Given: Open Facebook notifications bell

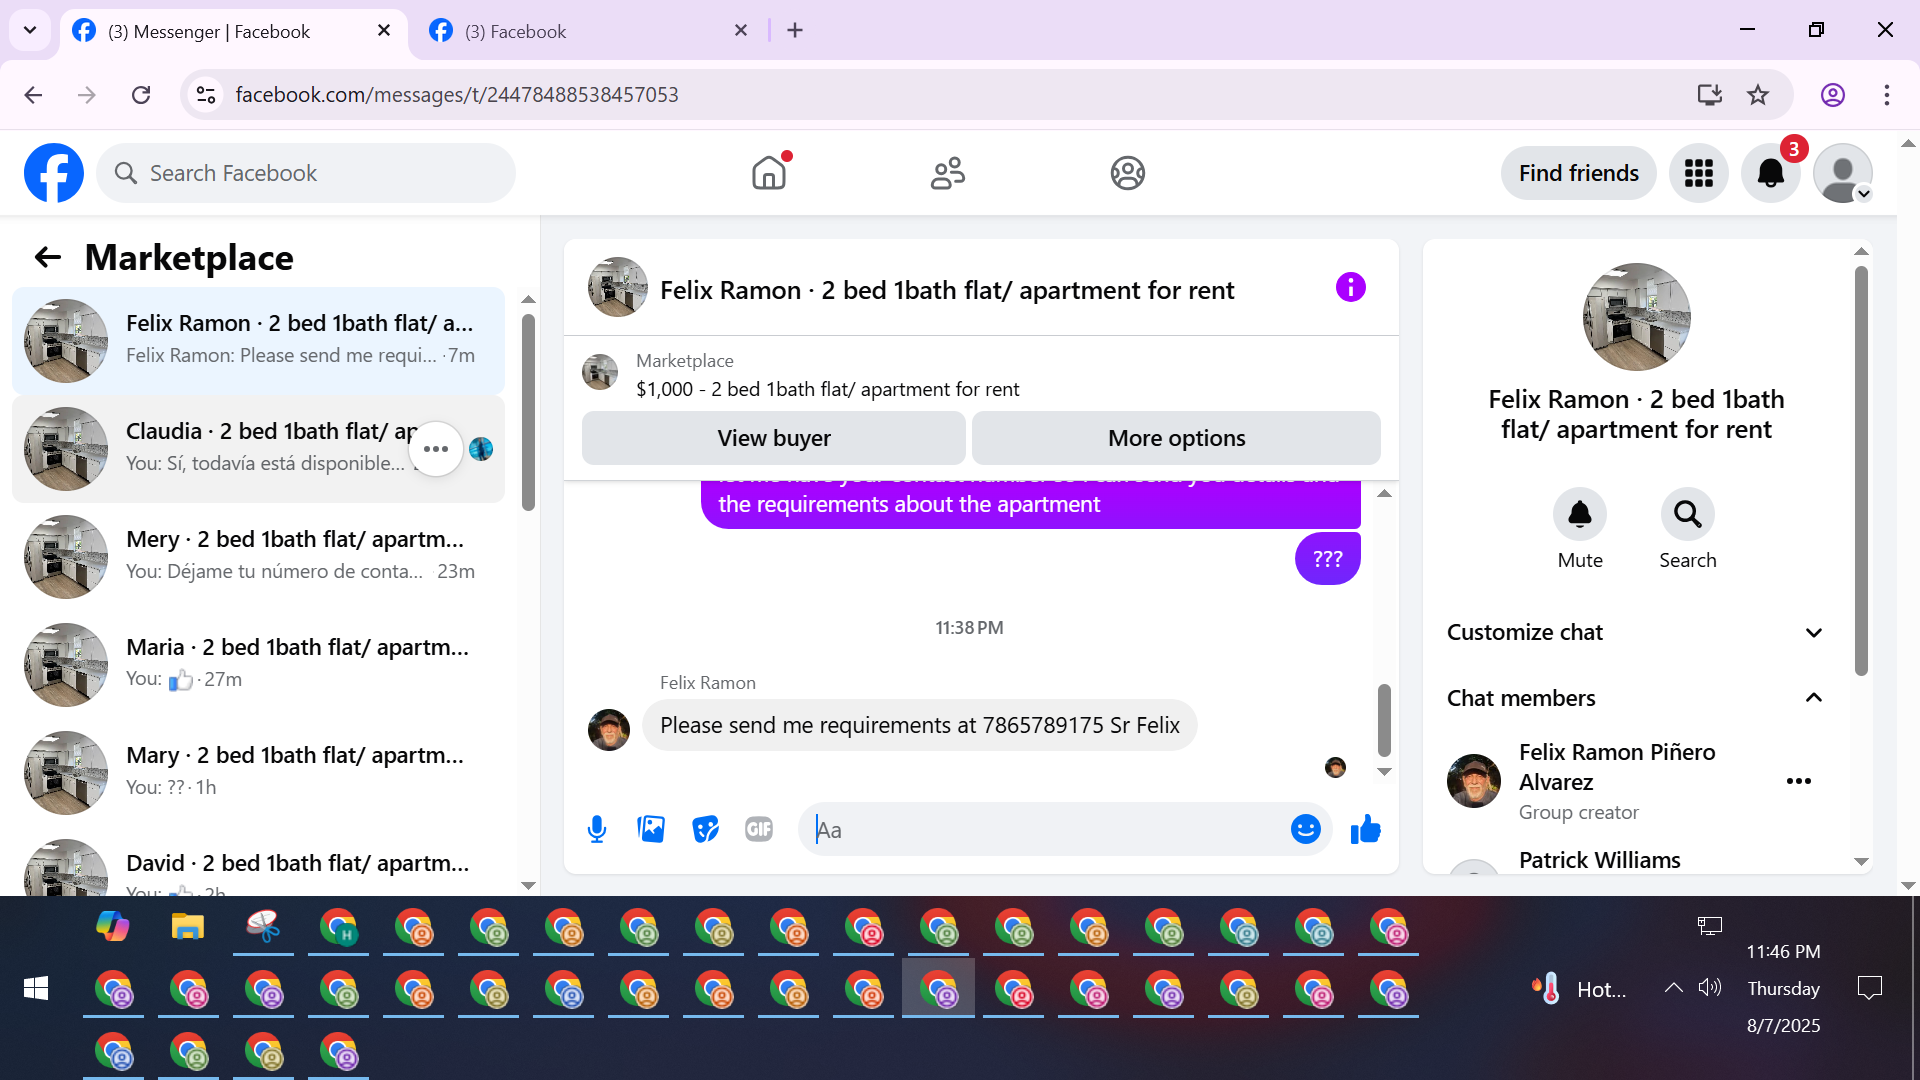Looking at the screenshot, I should (x=1770, y=173).
